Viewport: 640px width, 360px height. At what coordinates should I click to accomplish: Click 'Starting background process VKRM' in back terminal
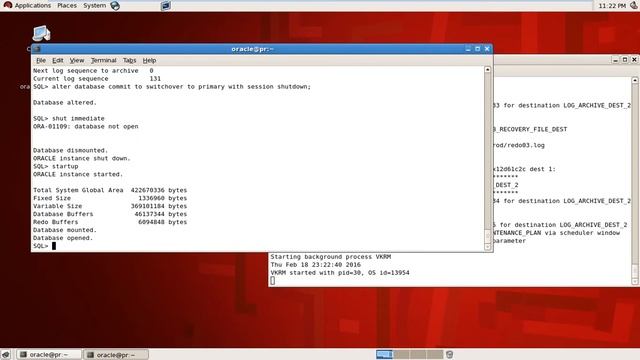[331, 257]
